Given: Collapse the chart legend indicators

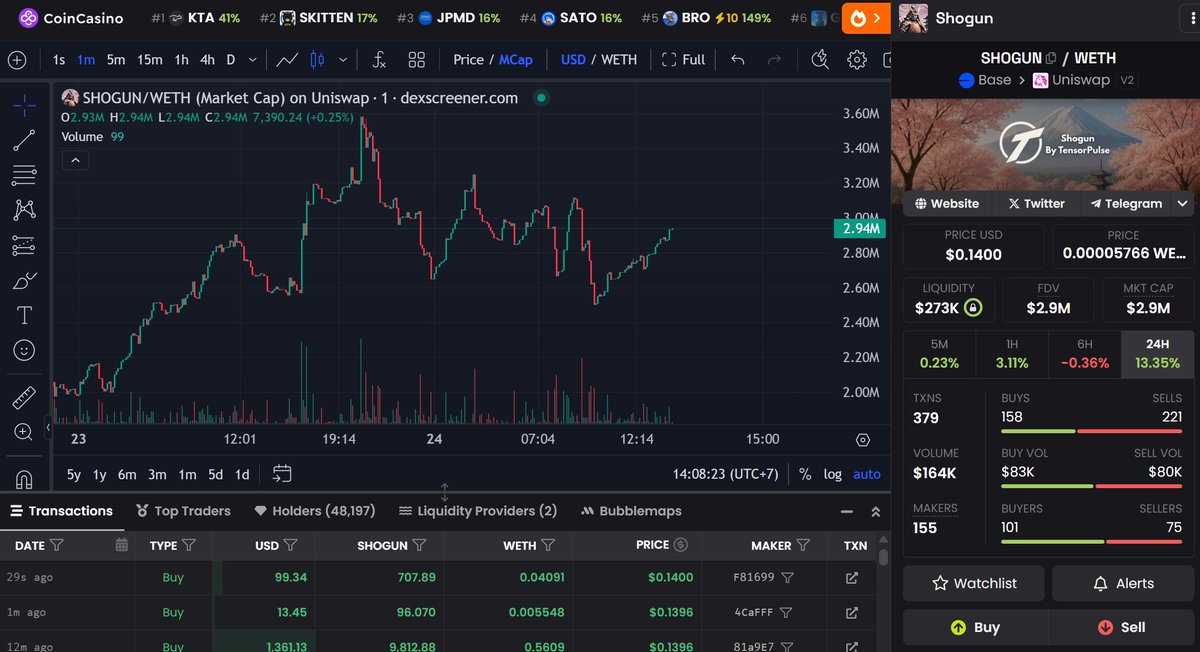Looking at the screenshot, I should pyautogui.click(x=76, y=160).
